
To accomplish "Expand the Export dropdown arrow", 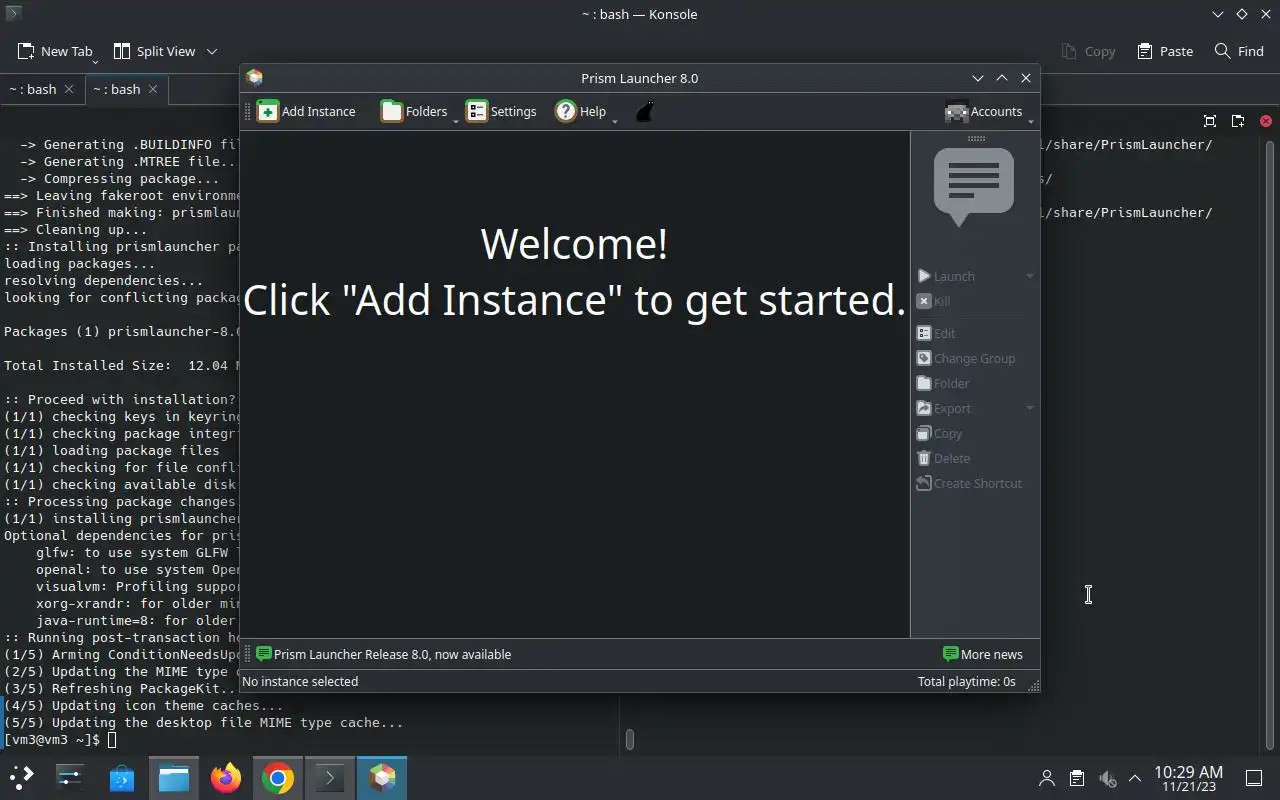I will [1029, 408].
